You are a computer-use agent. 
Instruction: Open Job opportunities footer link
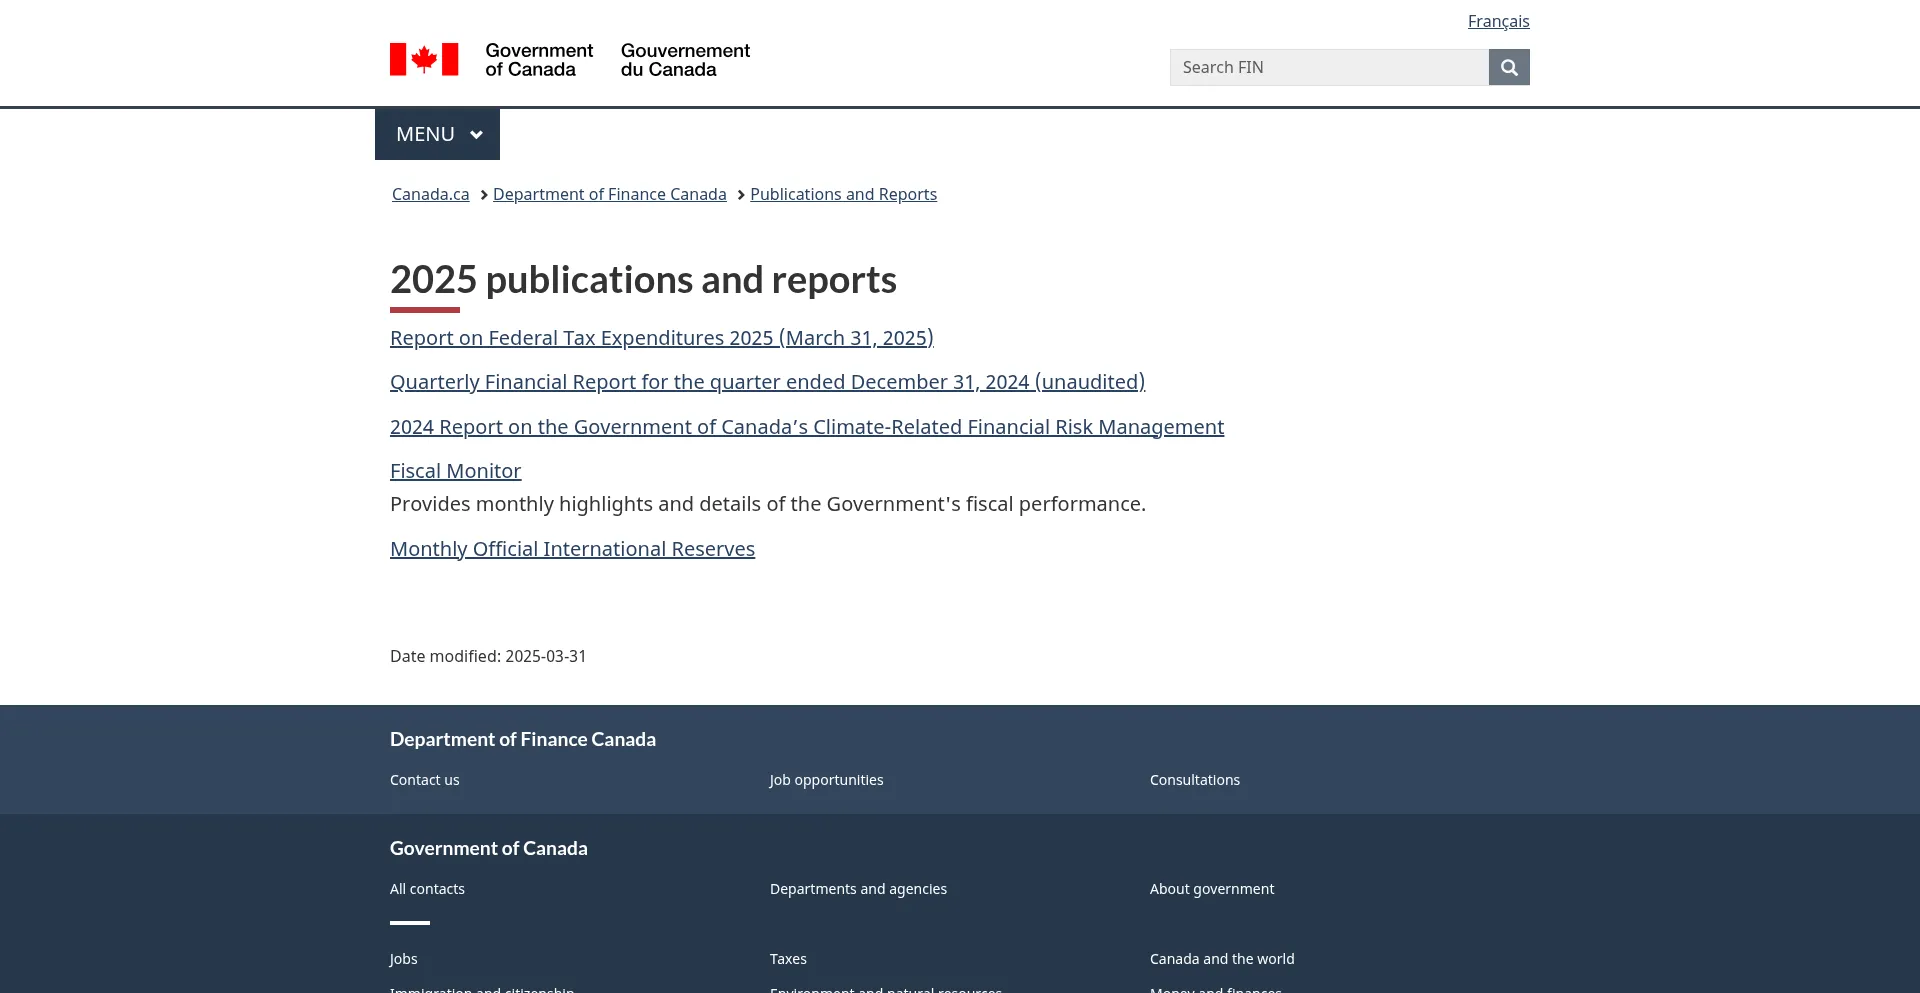click(826, 780)
